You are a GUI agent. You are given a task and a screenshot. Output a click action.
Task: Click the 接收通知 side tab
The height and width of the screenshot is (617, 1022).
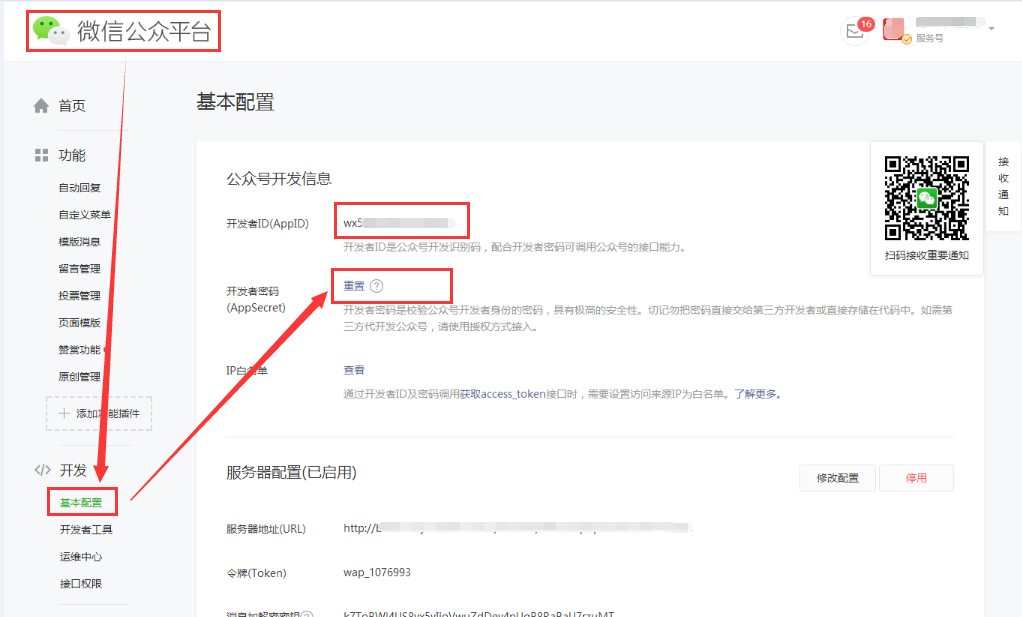(1004, 186)
